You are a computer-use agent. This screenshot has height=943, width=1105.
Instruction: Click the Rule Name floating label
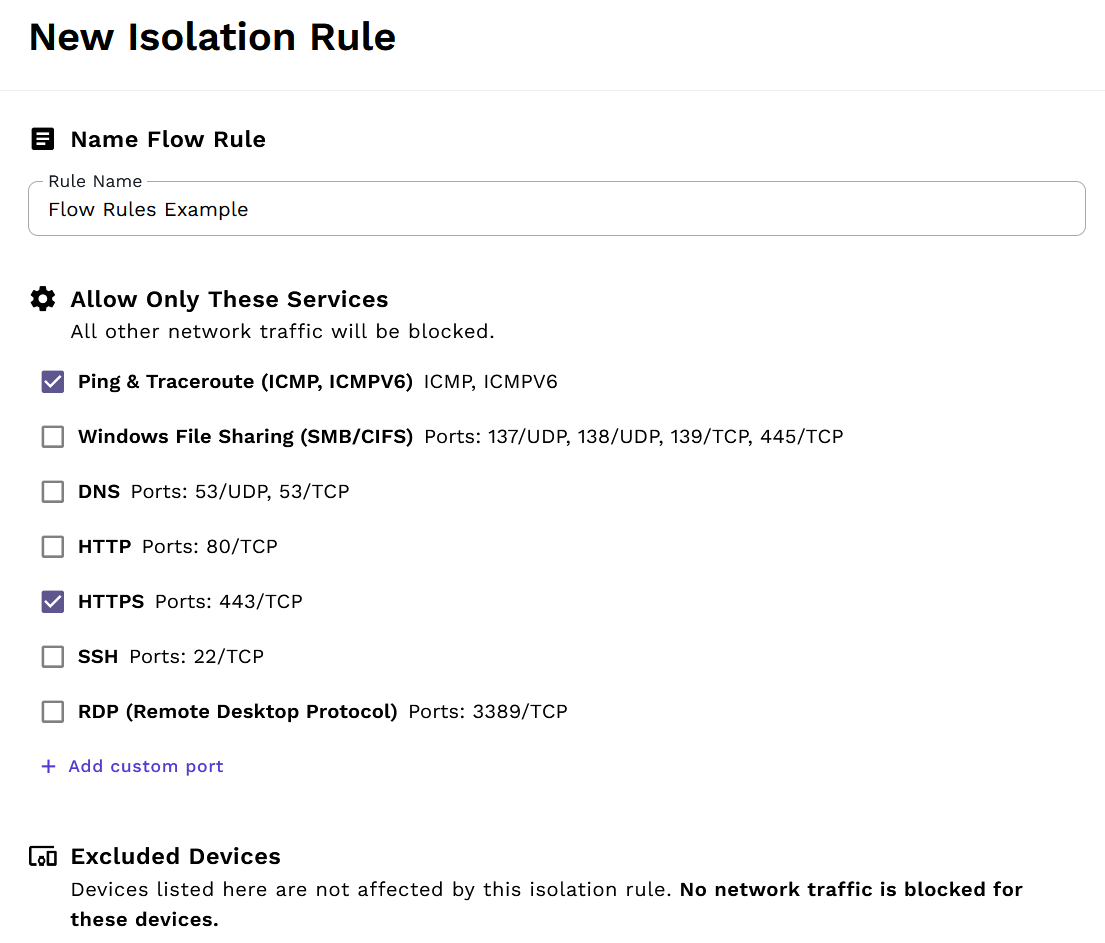pos(95,181)
